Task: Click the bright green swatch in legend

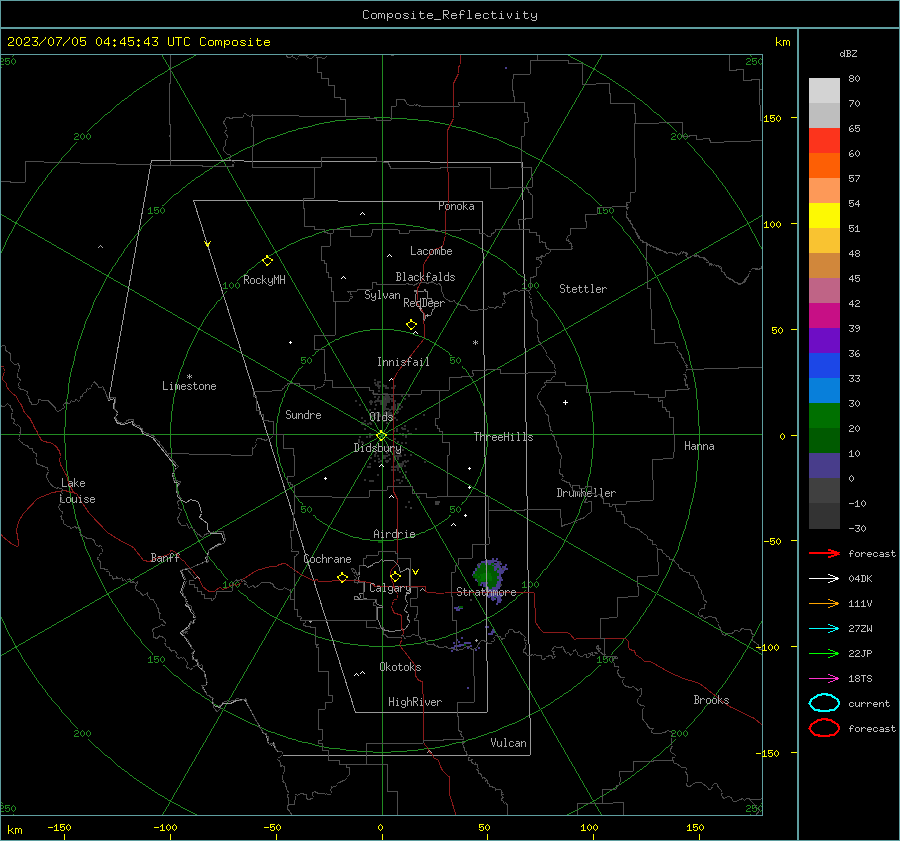Action: point(824,416)
